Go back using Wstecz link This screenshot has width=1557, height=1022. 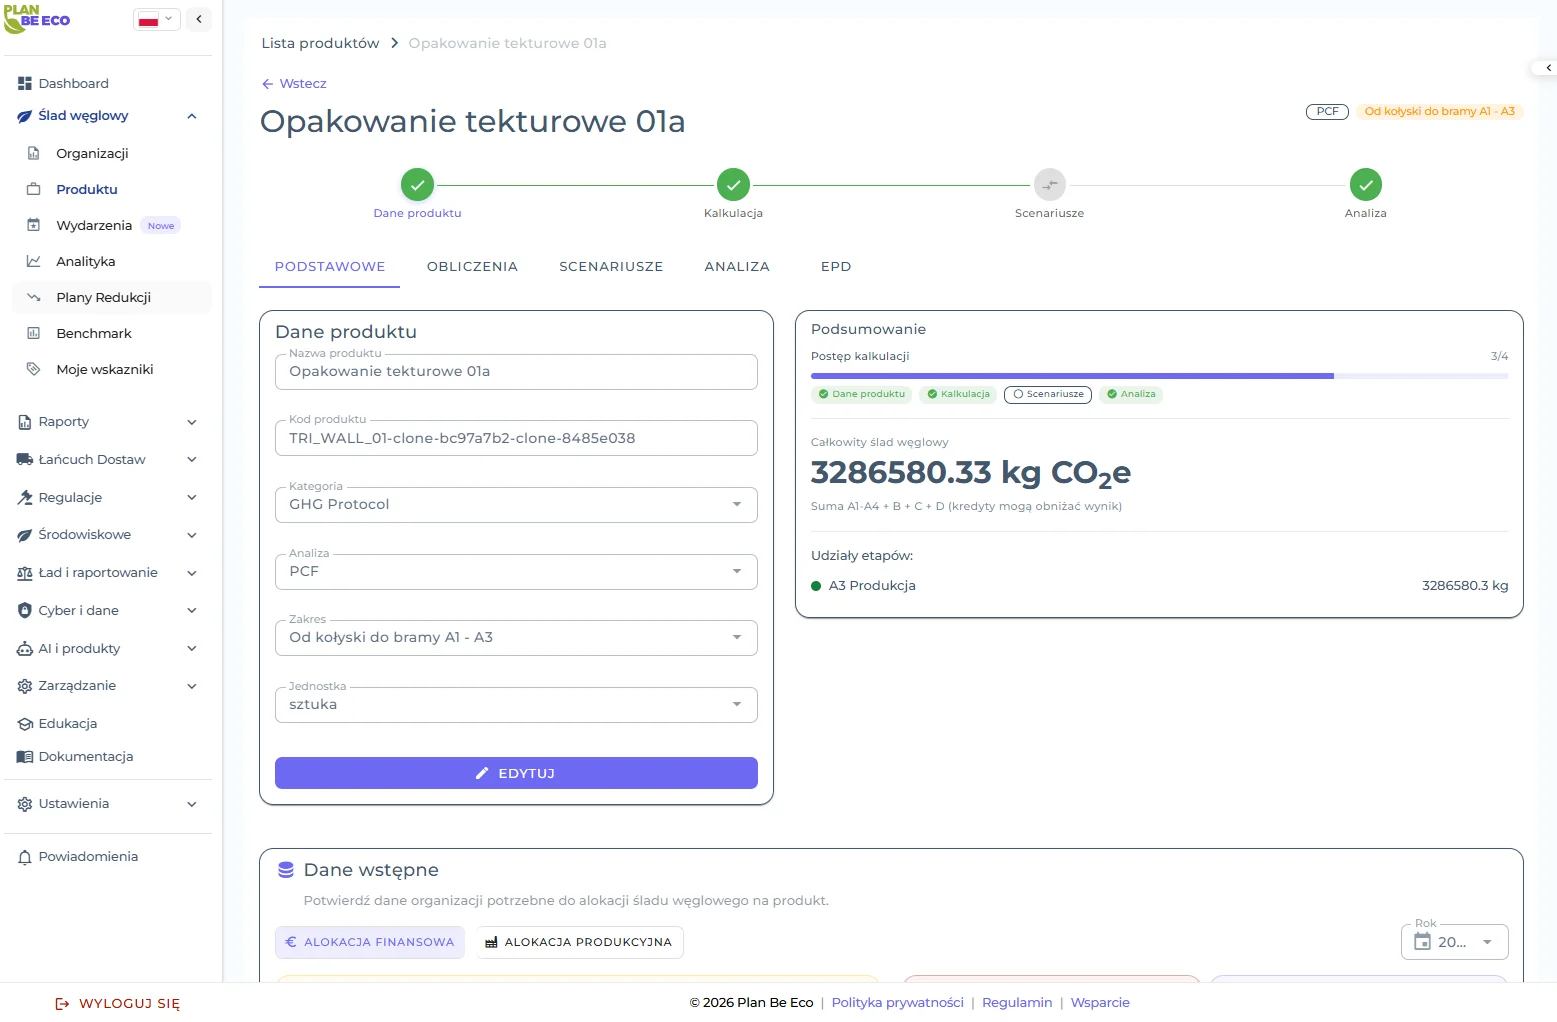(x=294, y=84)
